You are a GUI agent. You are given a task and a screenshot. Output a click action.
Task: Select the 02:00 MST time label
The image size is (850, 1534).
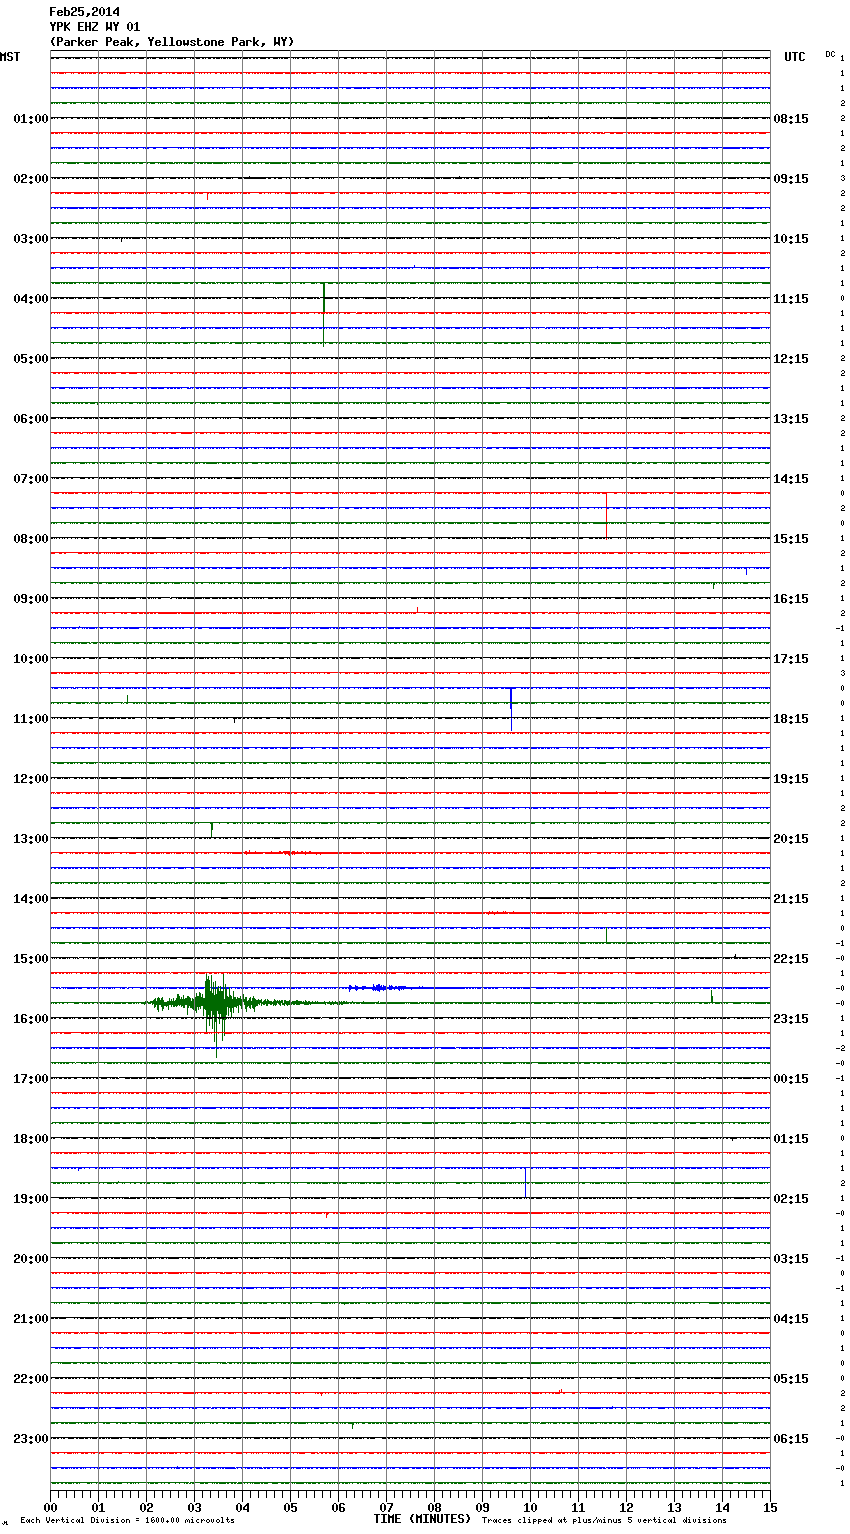(x=31, y=179)
